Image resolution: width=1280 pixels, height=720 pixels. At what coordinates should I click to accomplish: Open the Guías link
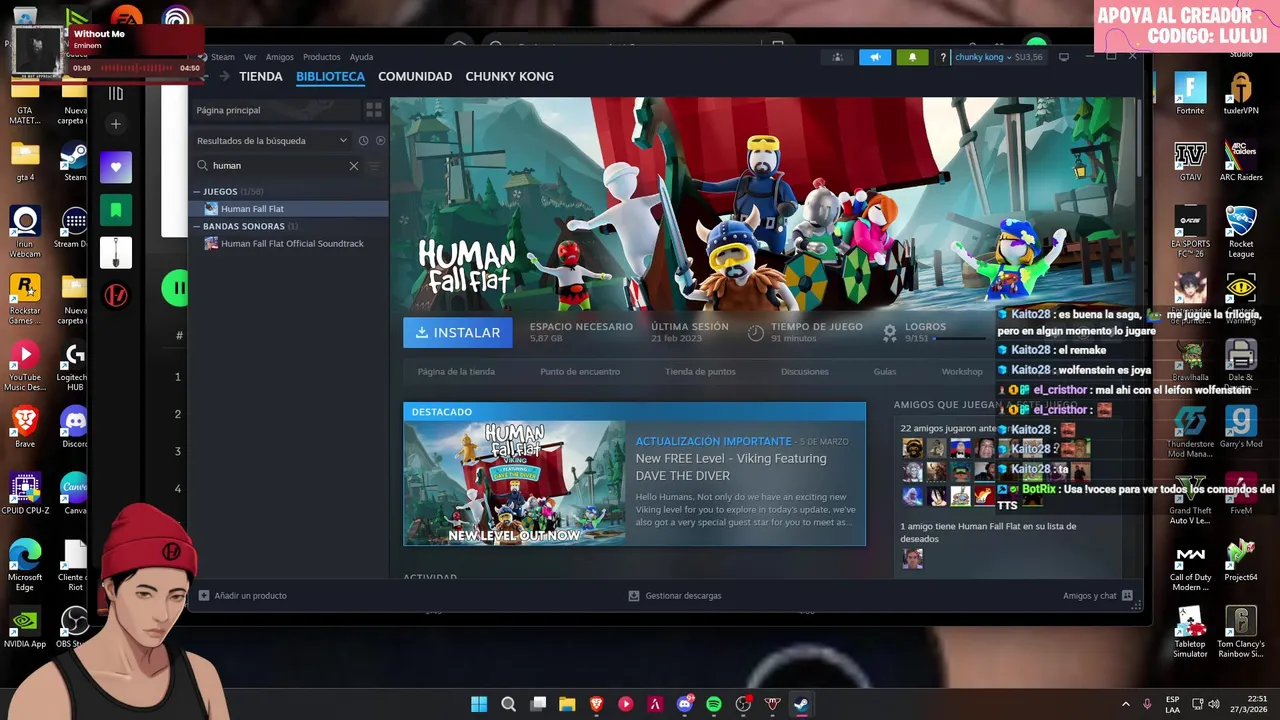[x=885, y=372]
